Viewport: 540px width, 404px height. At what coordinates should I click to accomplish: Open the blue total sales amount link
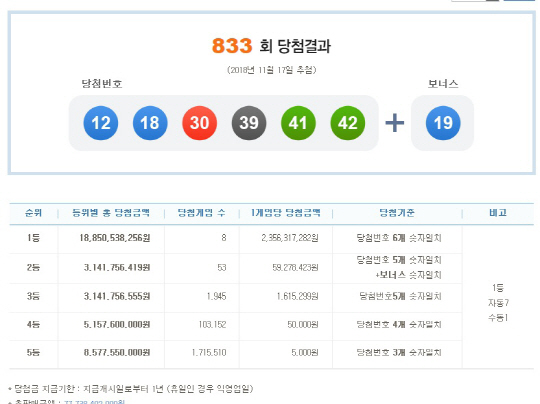pos(94,402)
